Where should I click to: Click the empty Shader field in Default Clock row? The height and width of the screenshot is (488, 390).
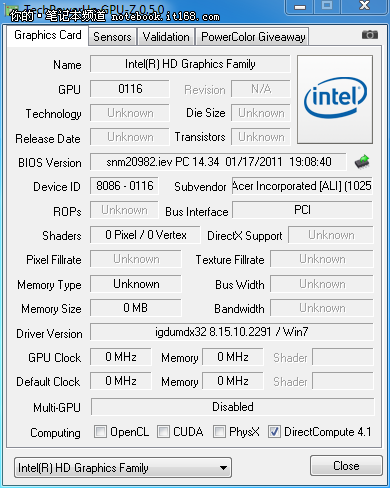[343, 381]
